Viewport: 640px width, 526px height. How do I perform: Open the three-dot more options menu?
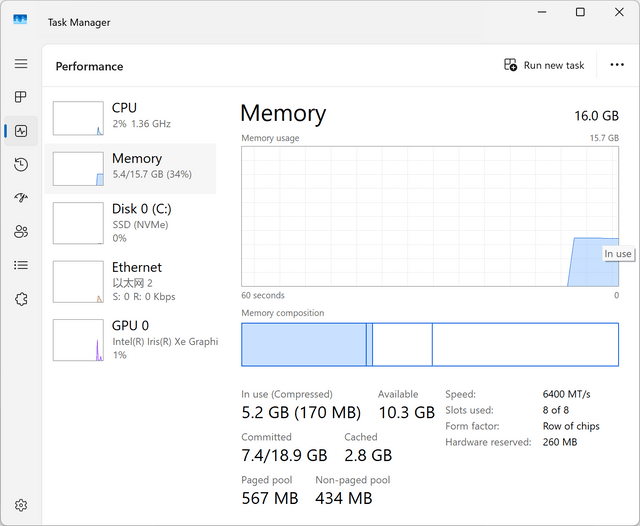pyautogui.click(x=617, y=65)
